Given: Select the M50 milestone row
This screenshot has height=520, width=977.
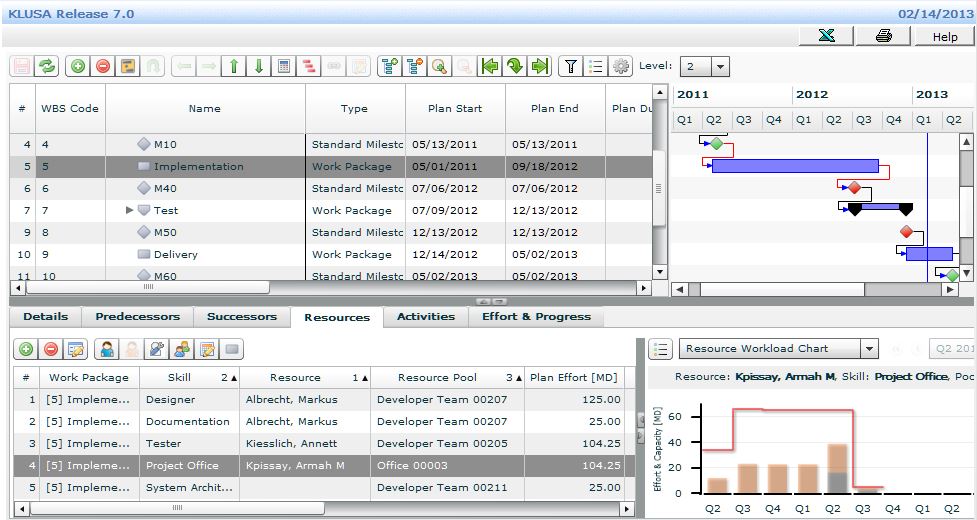Looking at the screenshot, I should click(x=330, y=232).
